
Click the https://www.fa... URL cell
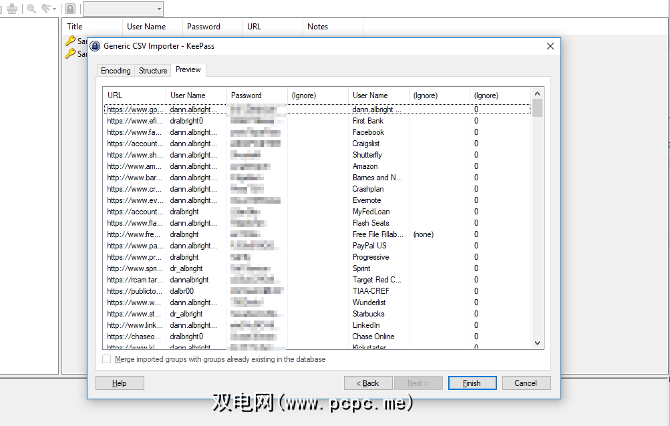134,132
